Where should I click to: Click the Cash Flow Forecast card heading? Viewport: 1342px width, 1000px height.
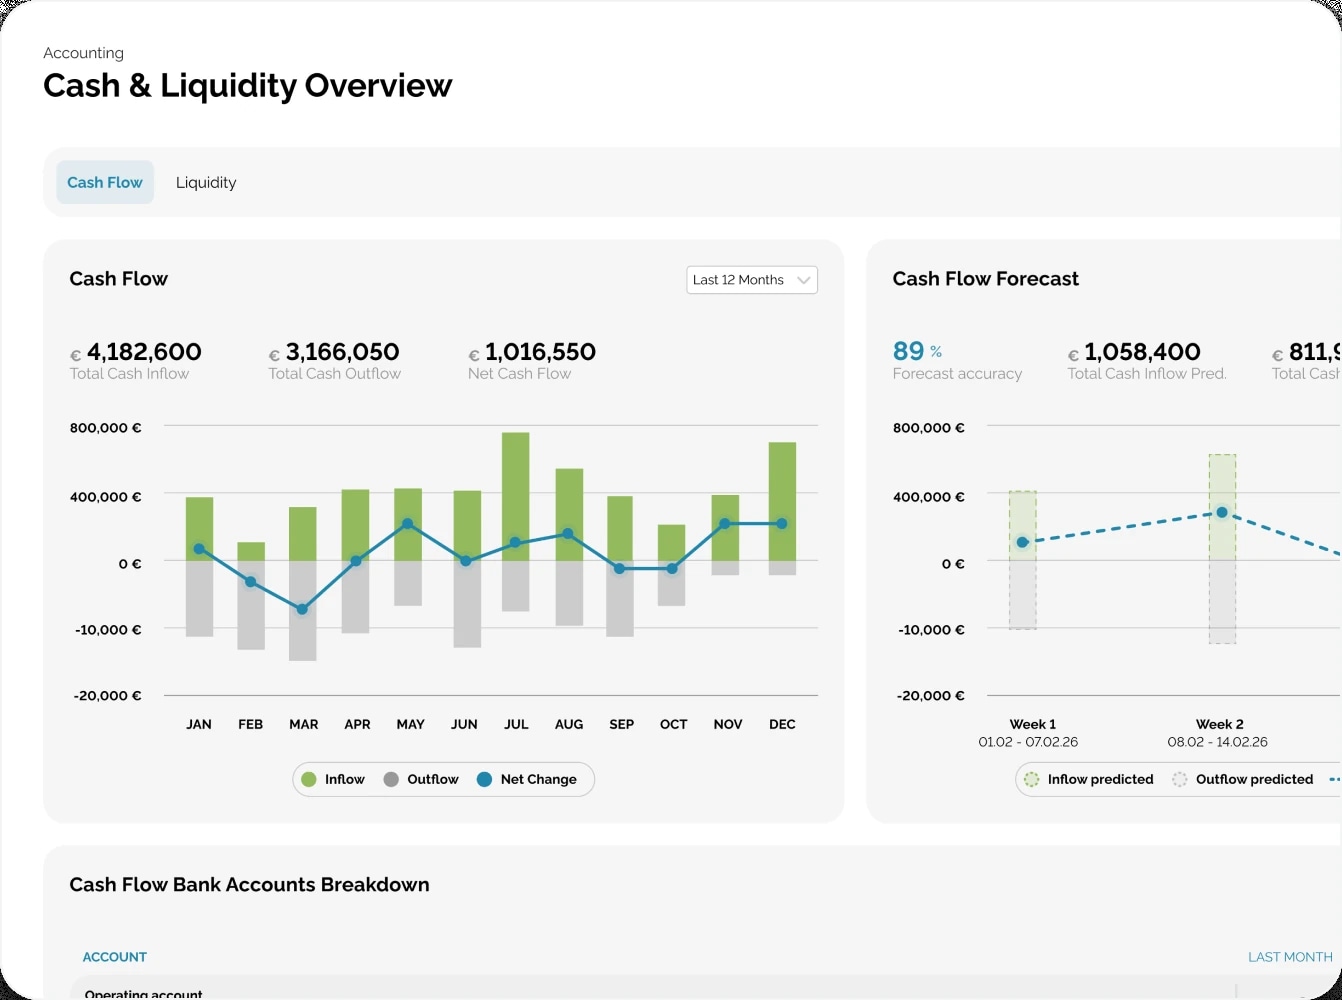tap(986, 279)
